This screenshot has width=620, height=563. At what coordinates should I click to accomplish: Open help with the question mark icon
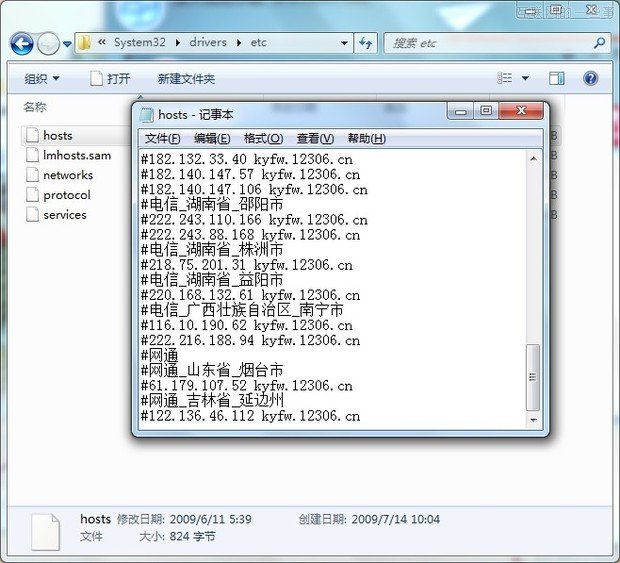coord(590,78)
